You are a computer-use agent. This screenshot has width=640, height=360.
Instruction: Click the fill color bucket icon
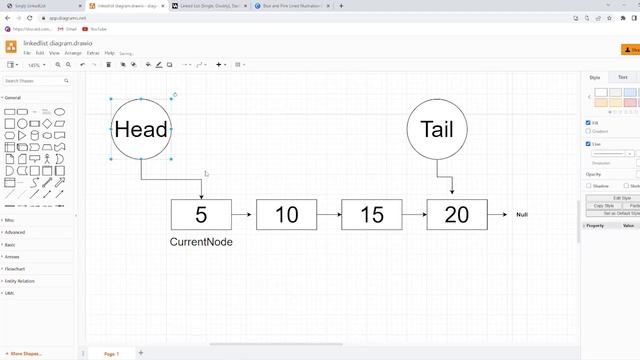tap(148, 64)
